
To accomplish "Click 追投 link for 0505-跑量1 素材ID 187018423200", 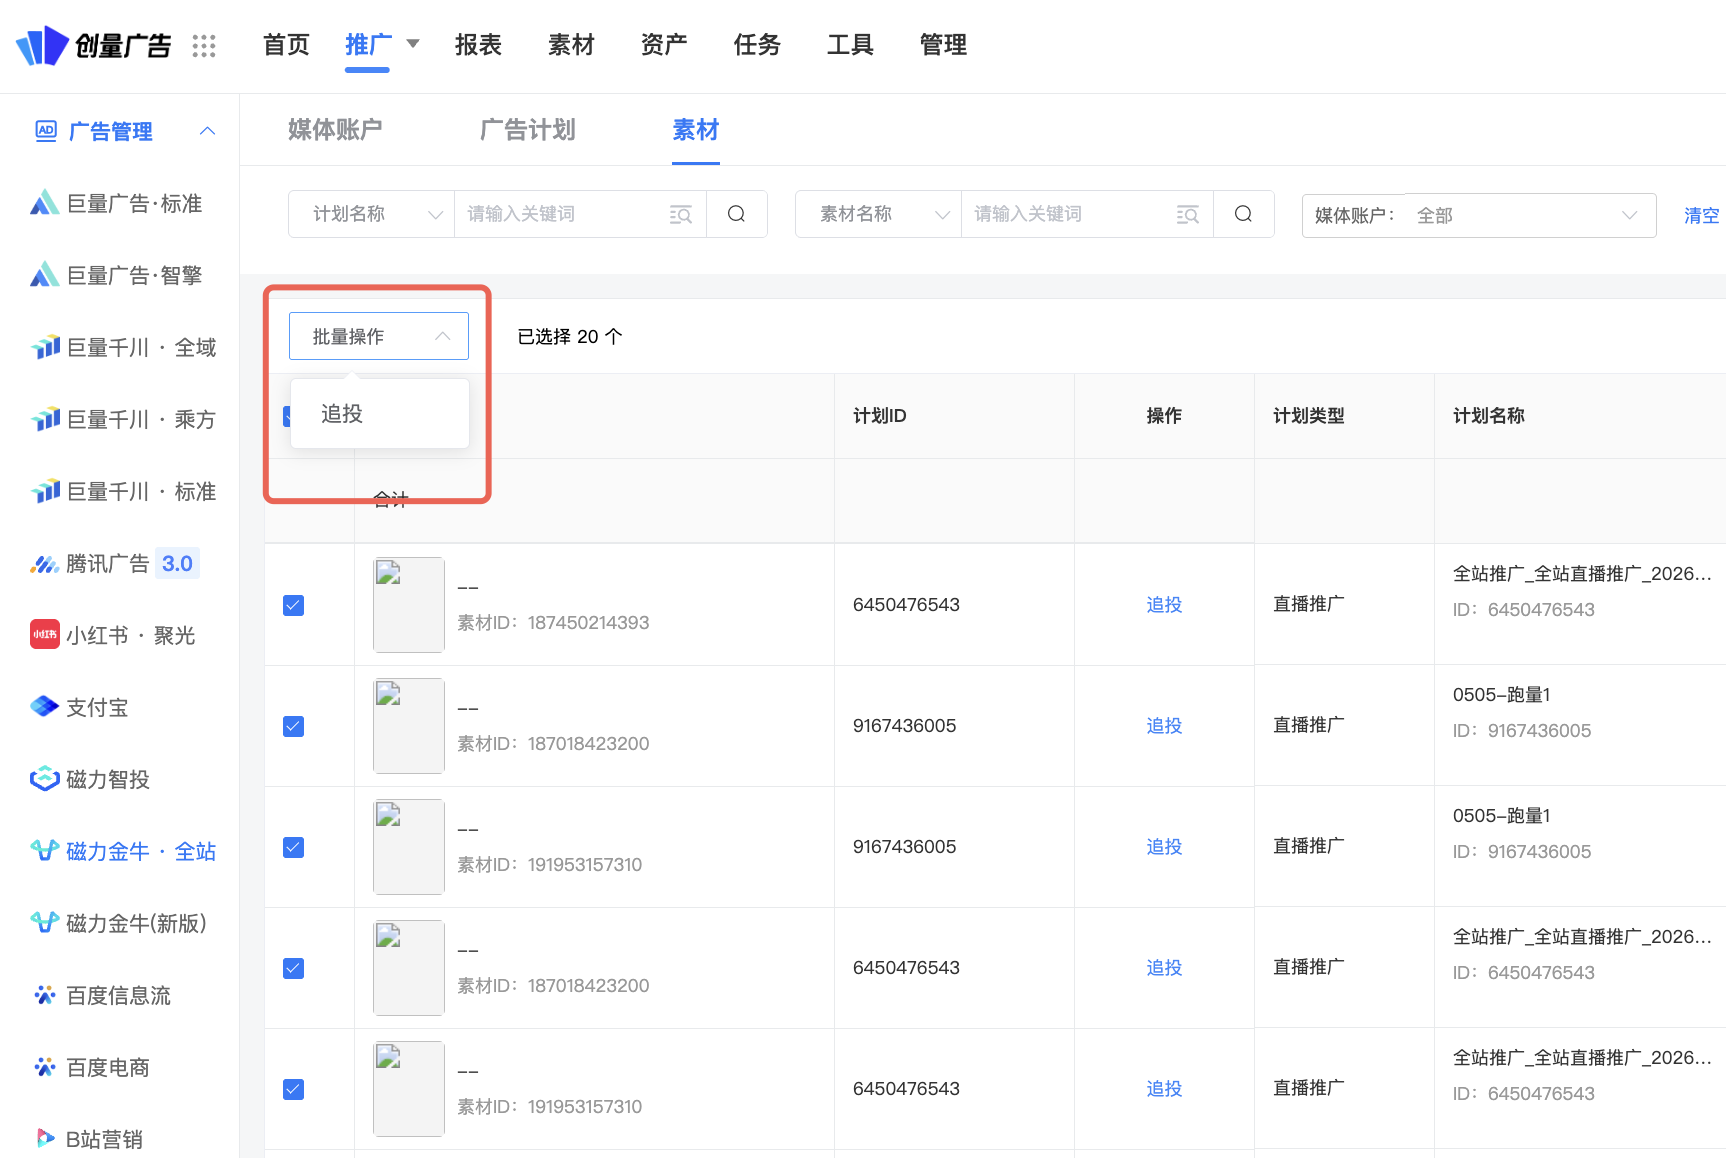I will [1164, 726].
